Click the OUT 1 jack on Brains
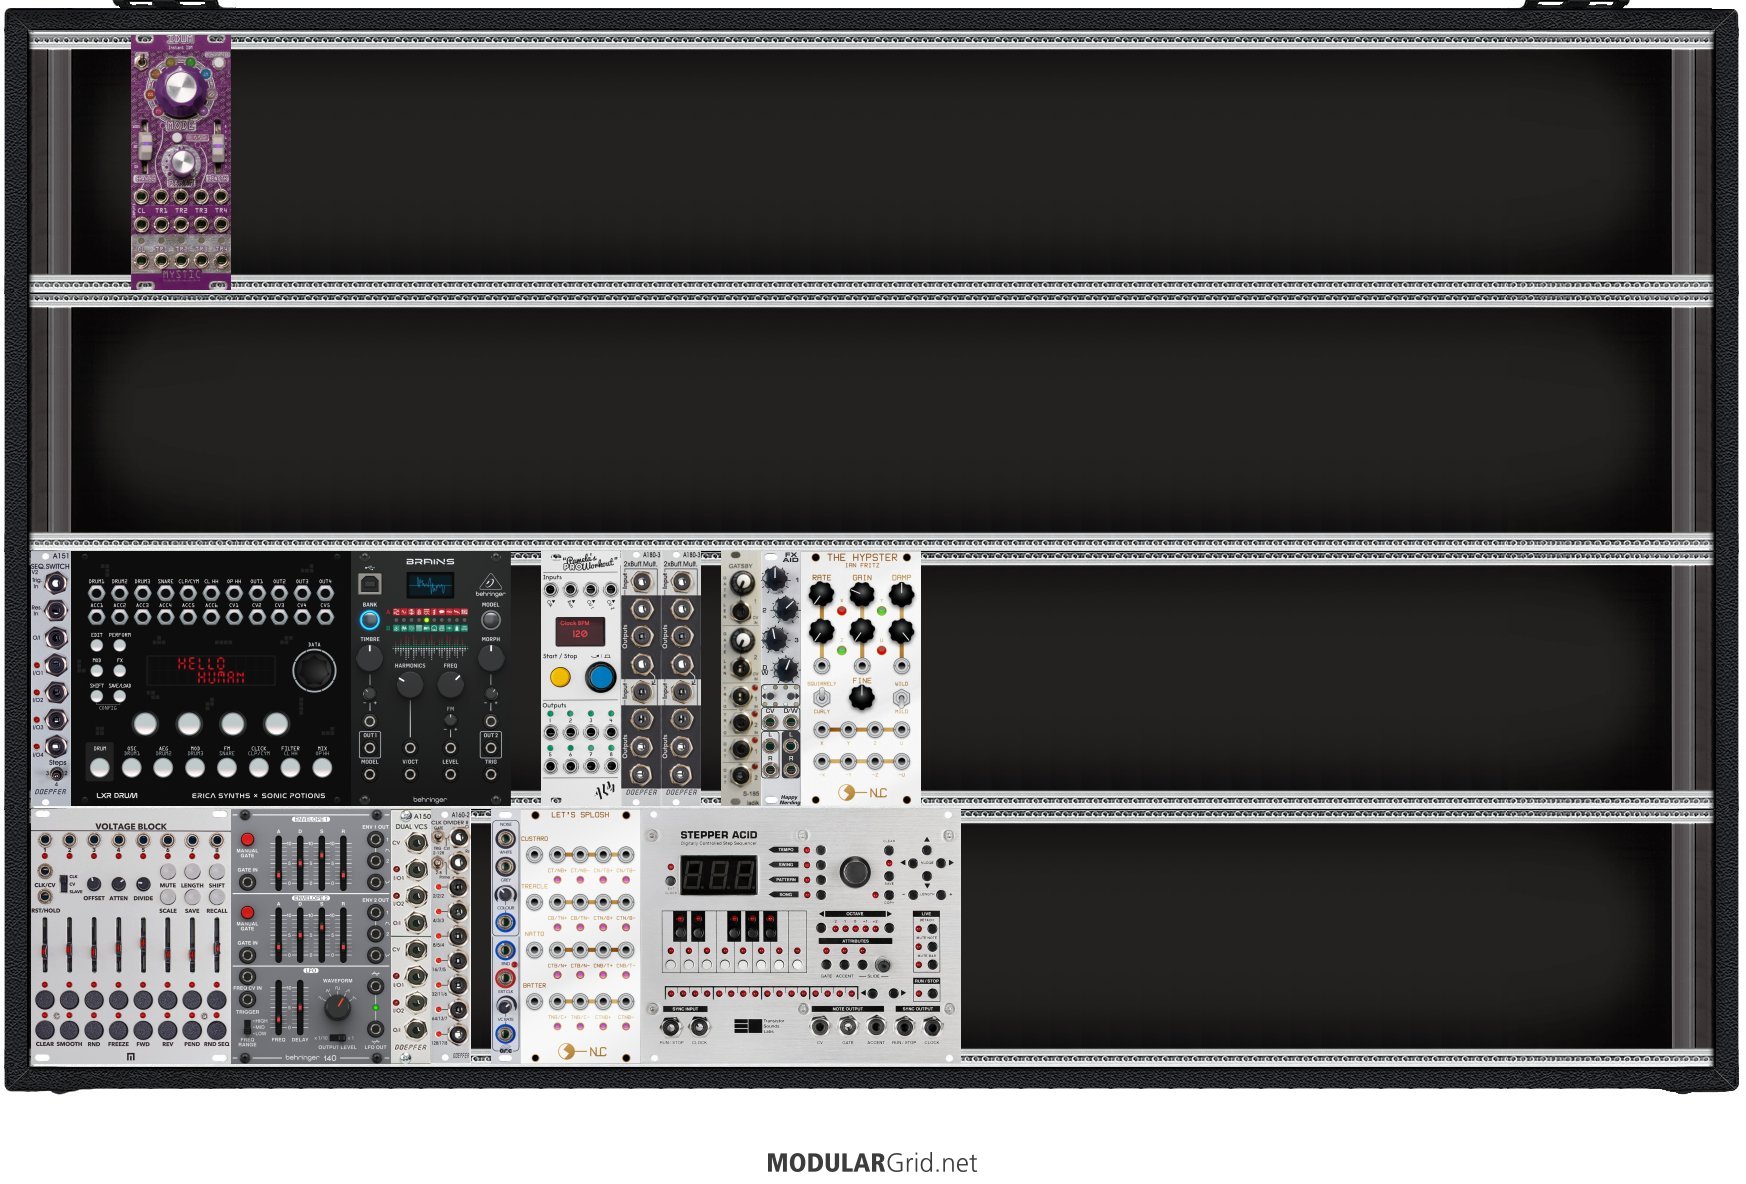The width and height of the screenshot is (1746, 1184). (370, 747)
